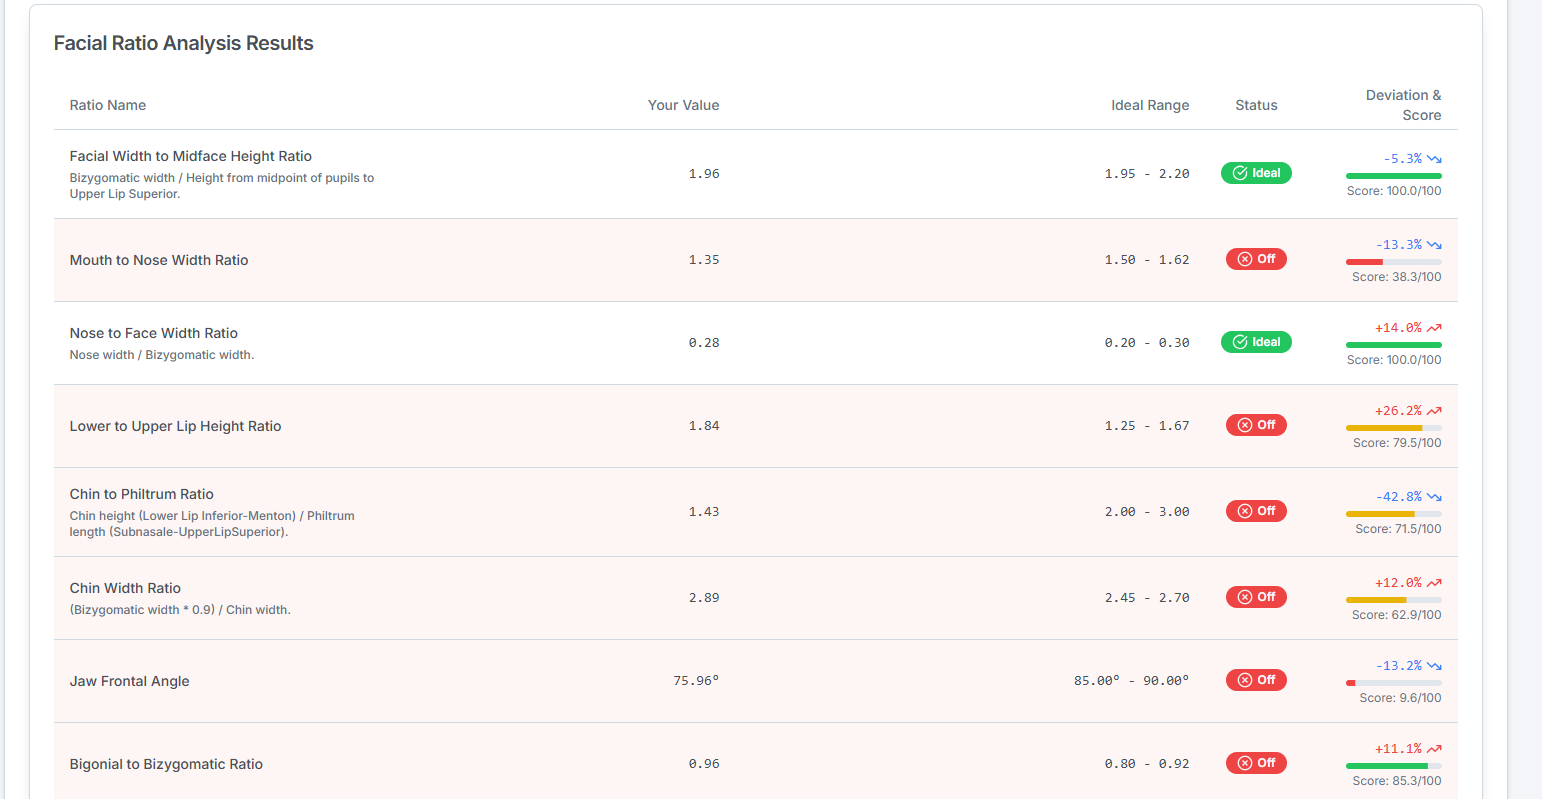Screen dimensions: 1542x799
Task: Click the down-trend arrow icon beside -5.3%
Action: pos(1434,159)
